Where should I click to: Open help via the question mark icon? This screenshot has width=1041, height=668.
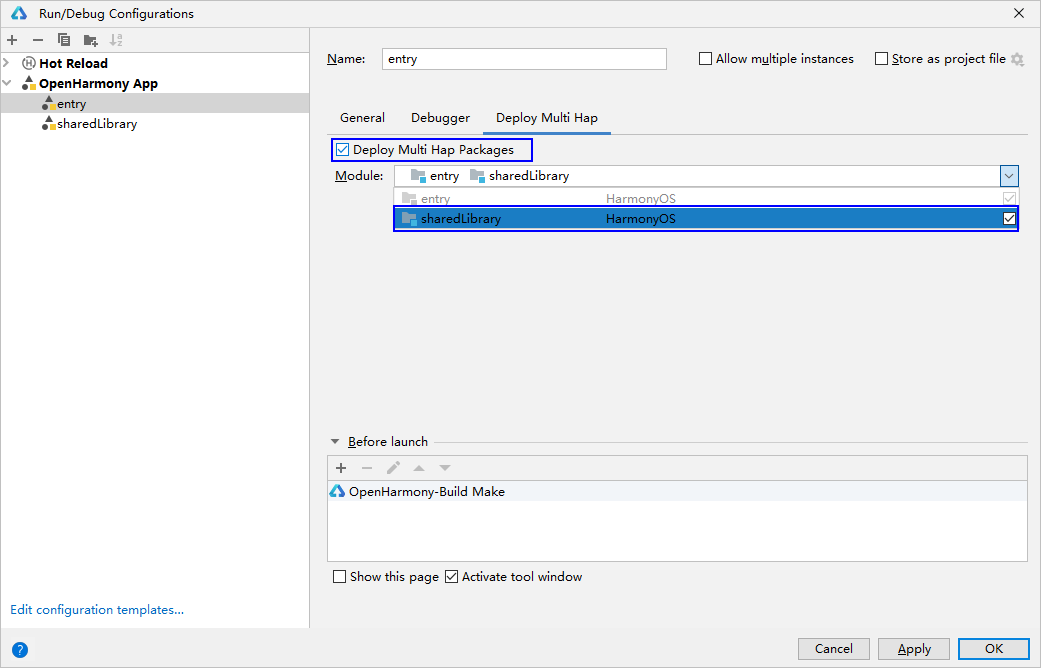pyautogui.click(x=20, y=649)
